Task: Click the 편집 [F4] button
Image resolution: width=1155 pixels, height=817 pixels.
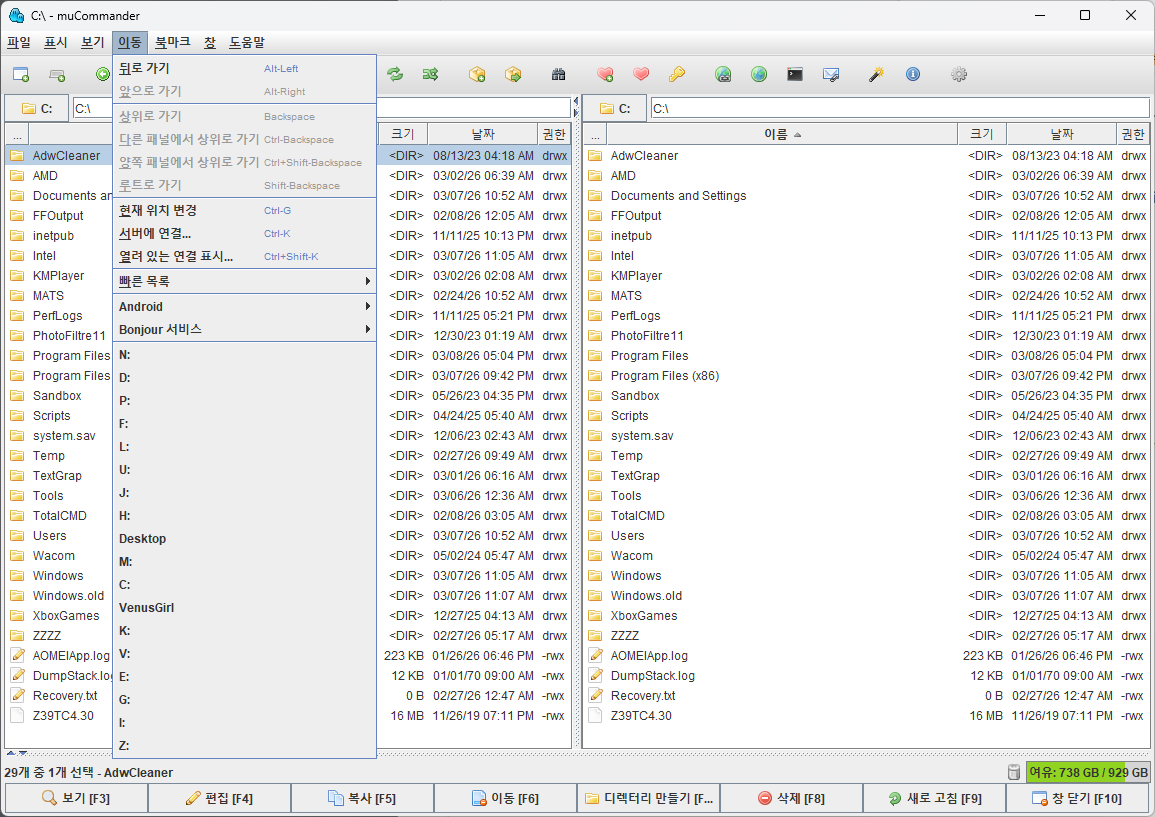Action: pyautogui.click(x=219, y=798)
